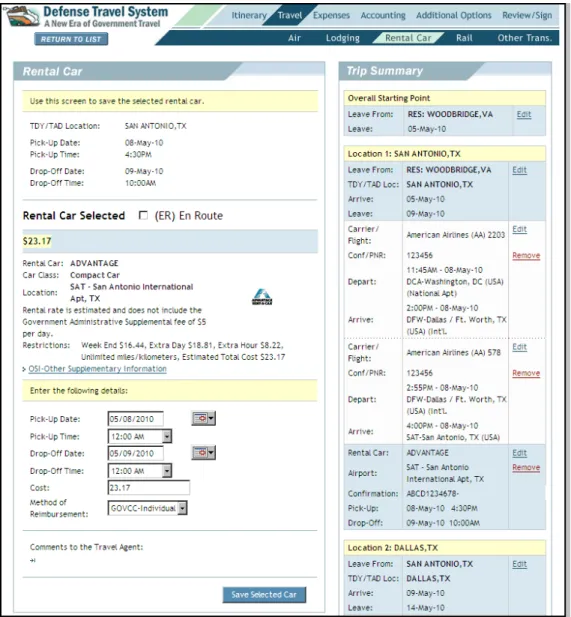Image resolution: width=571 pixels, height=617 pixels.
Task: Click the $23.17 highlighted price
Action: 37,241
